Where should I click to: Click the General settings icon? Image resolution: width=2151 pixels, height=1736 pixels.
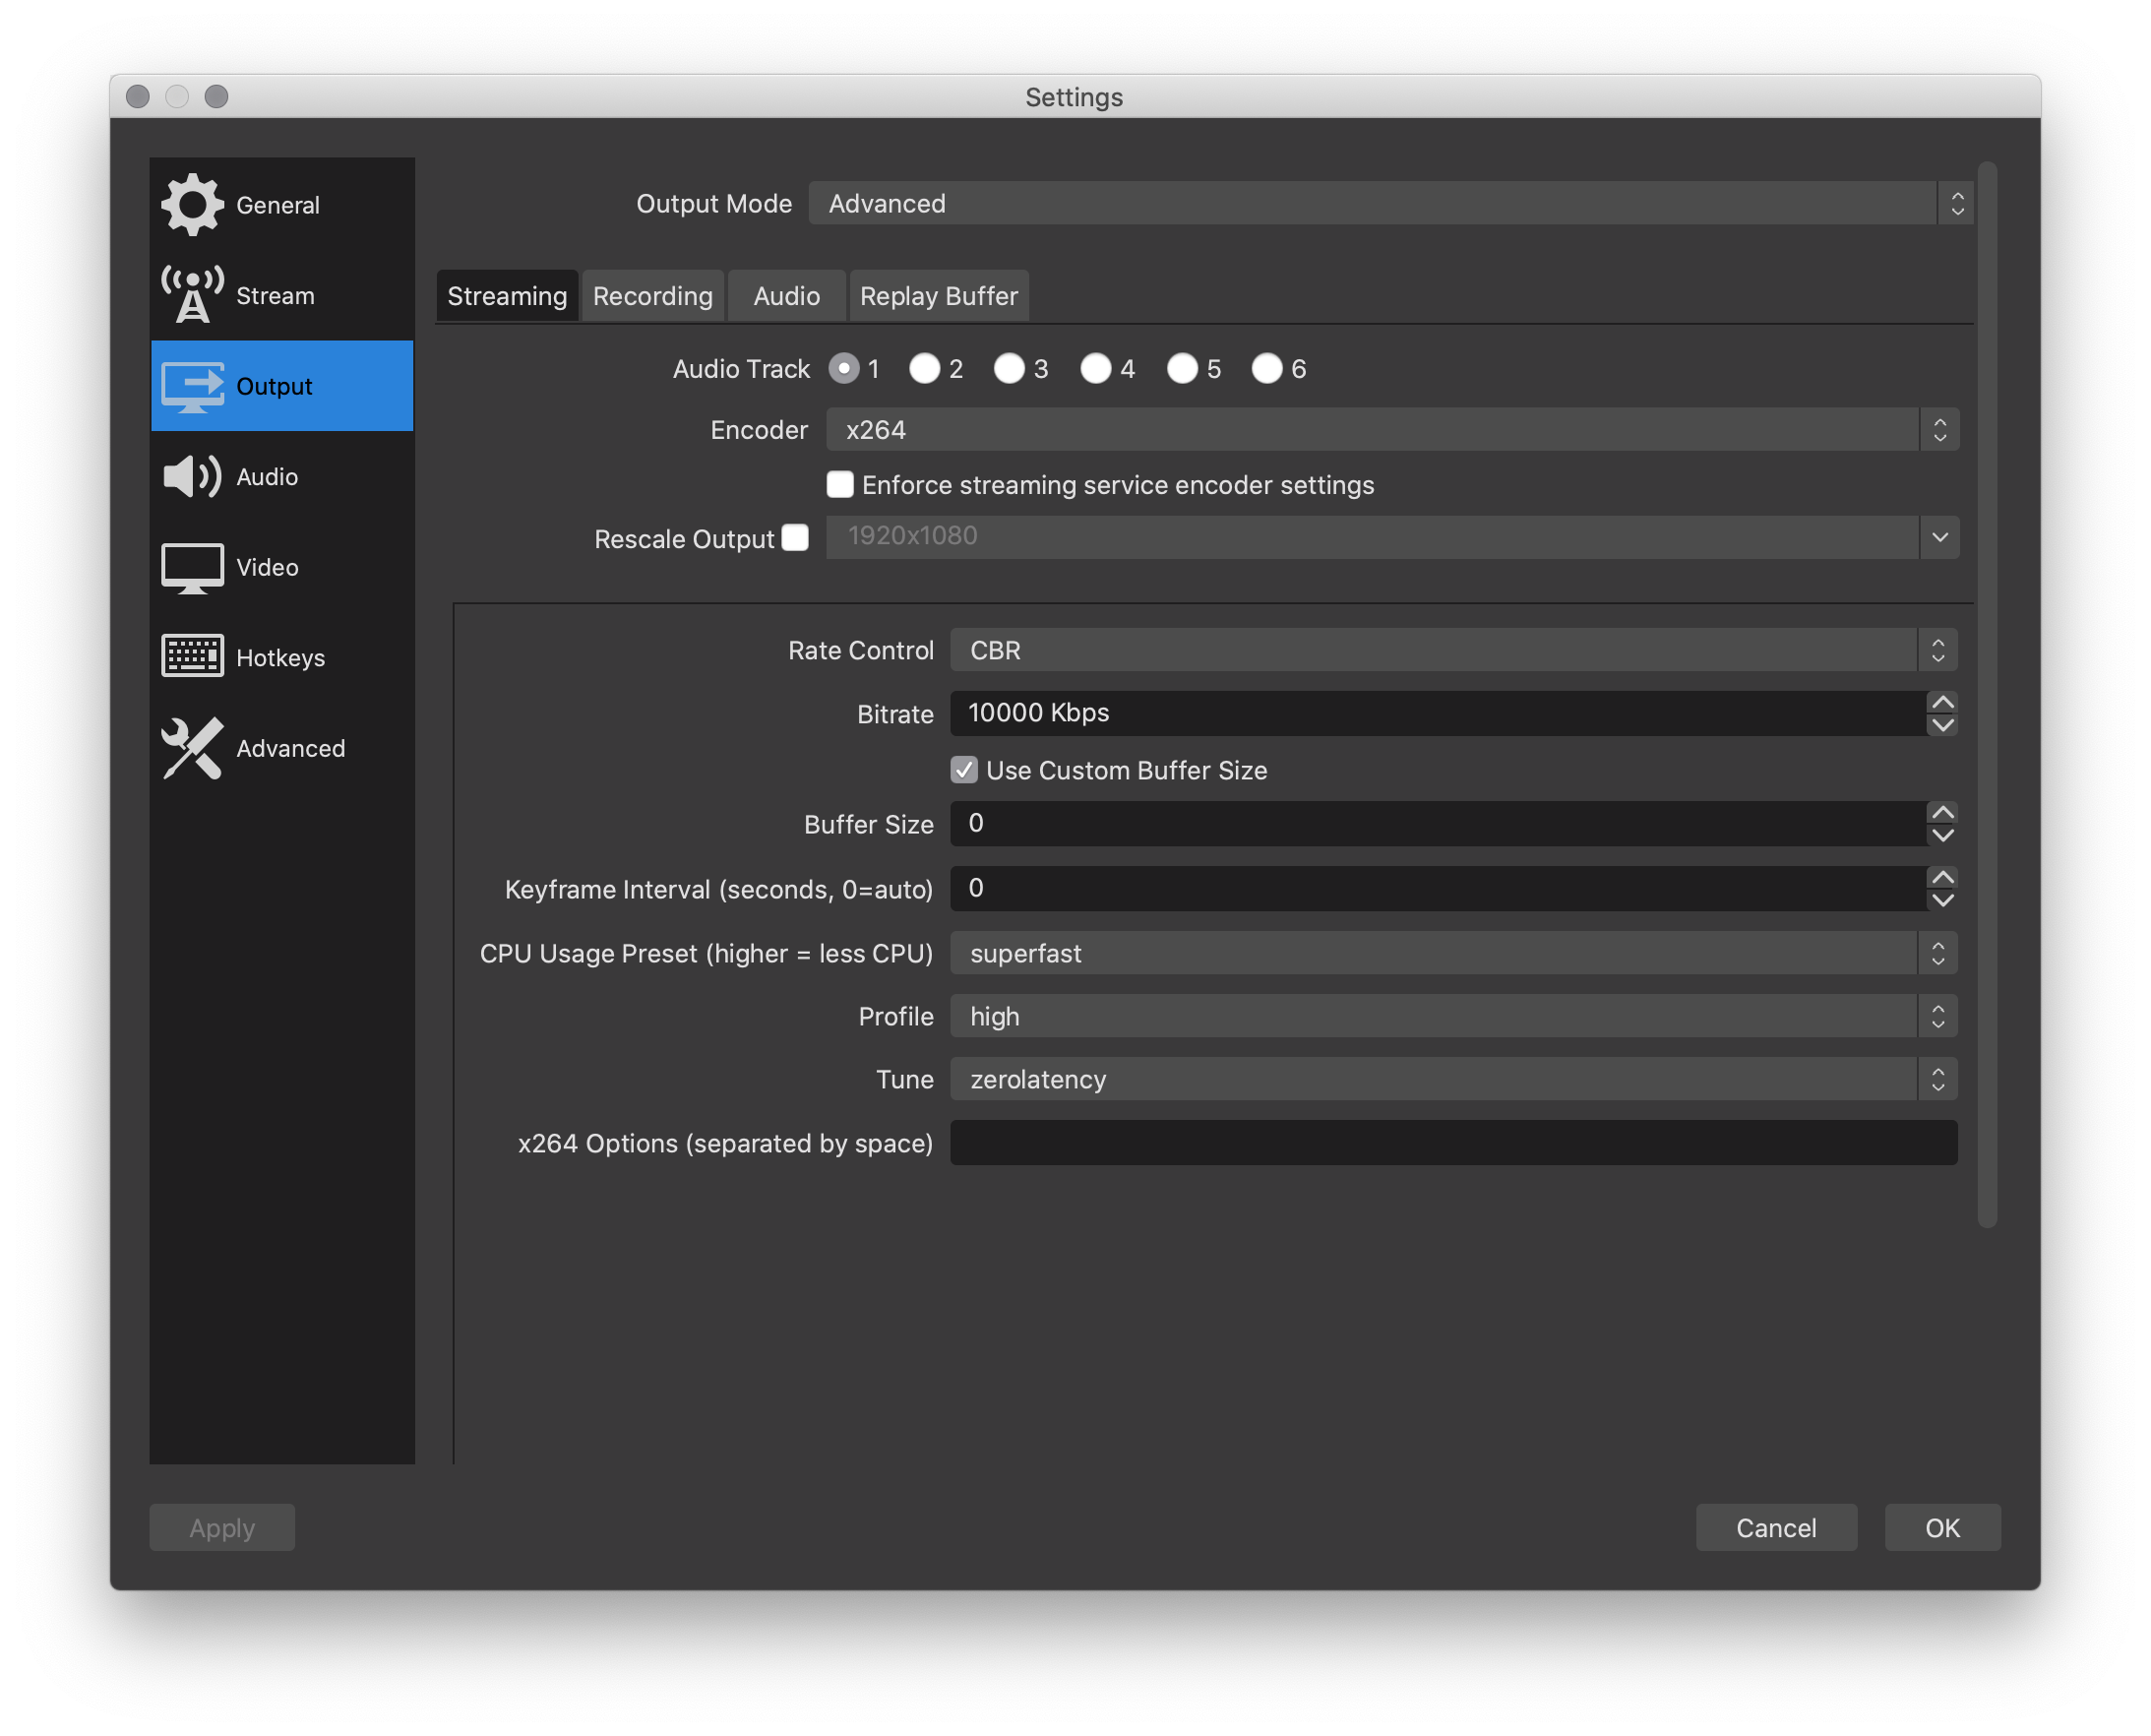tap(191, 204)
